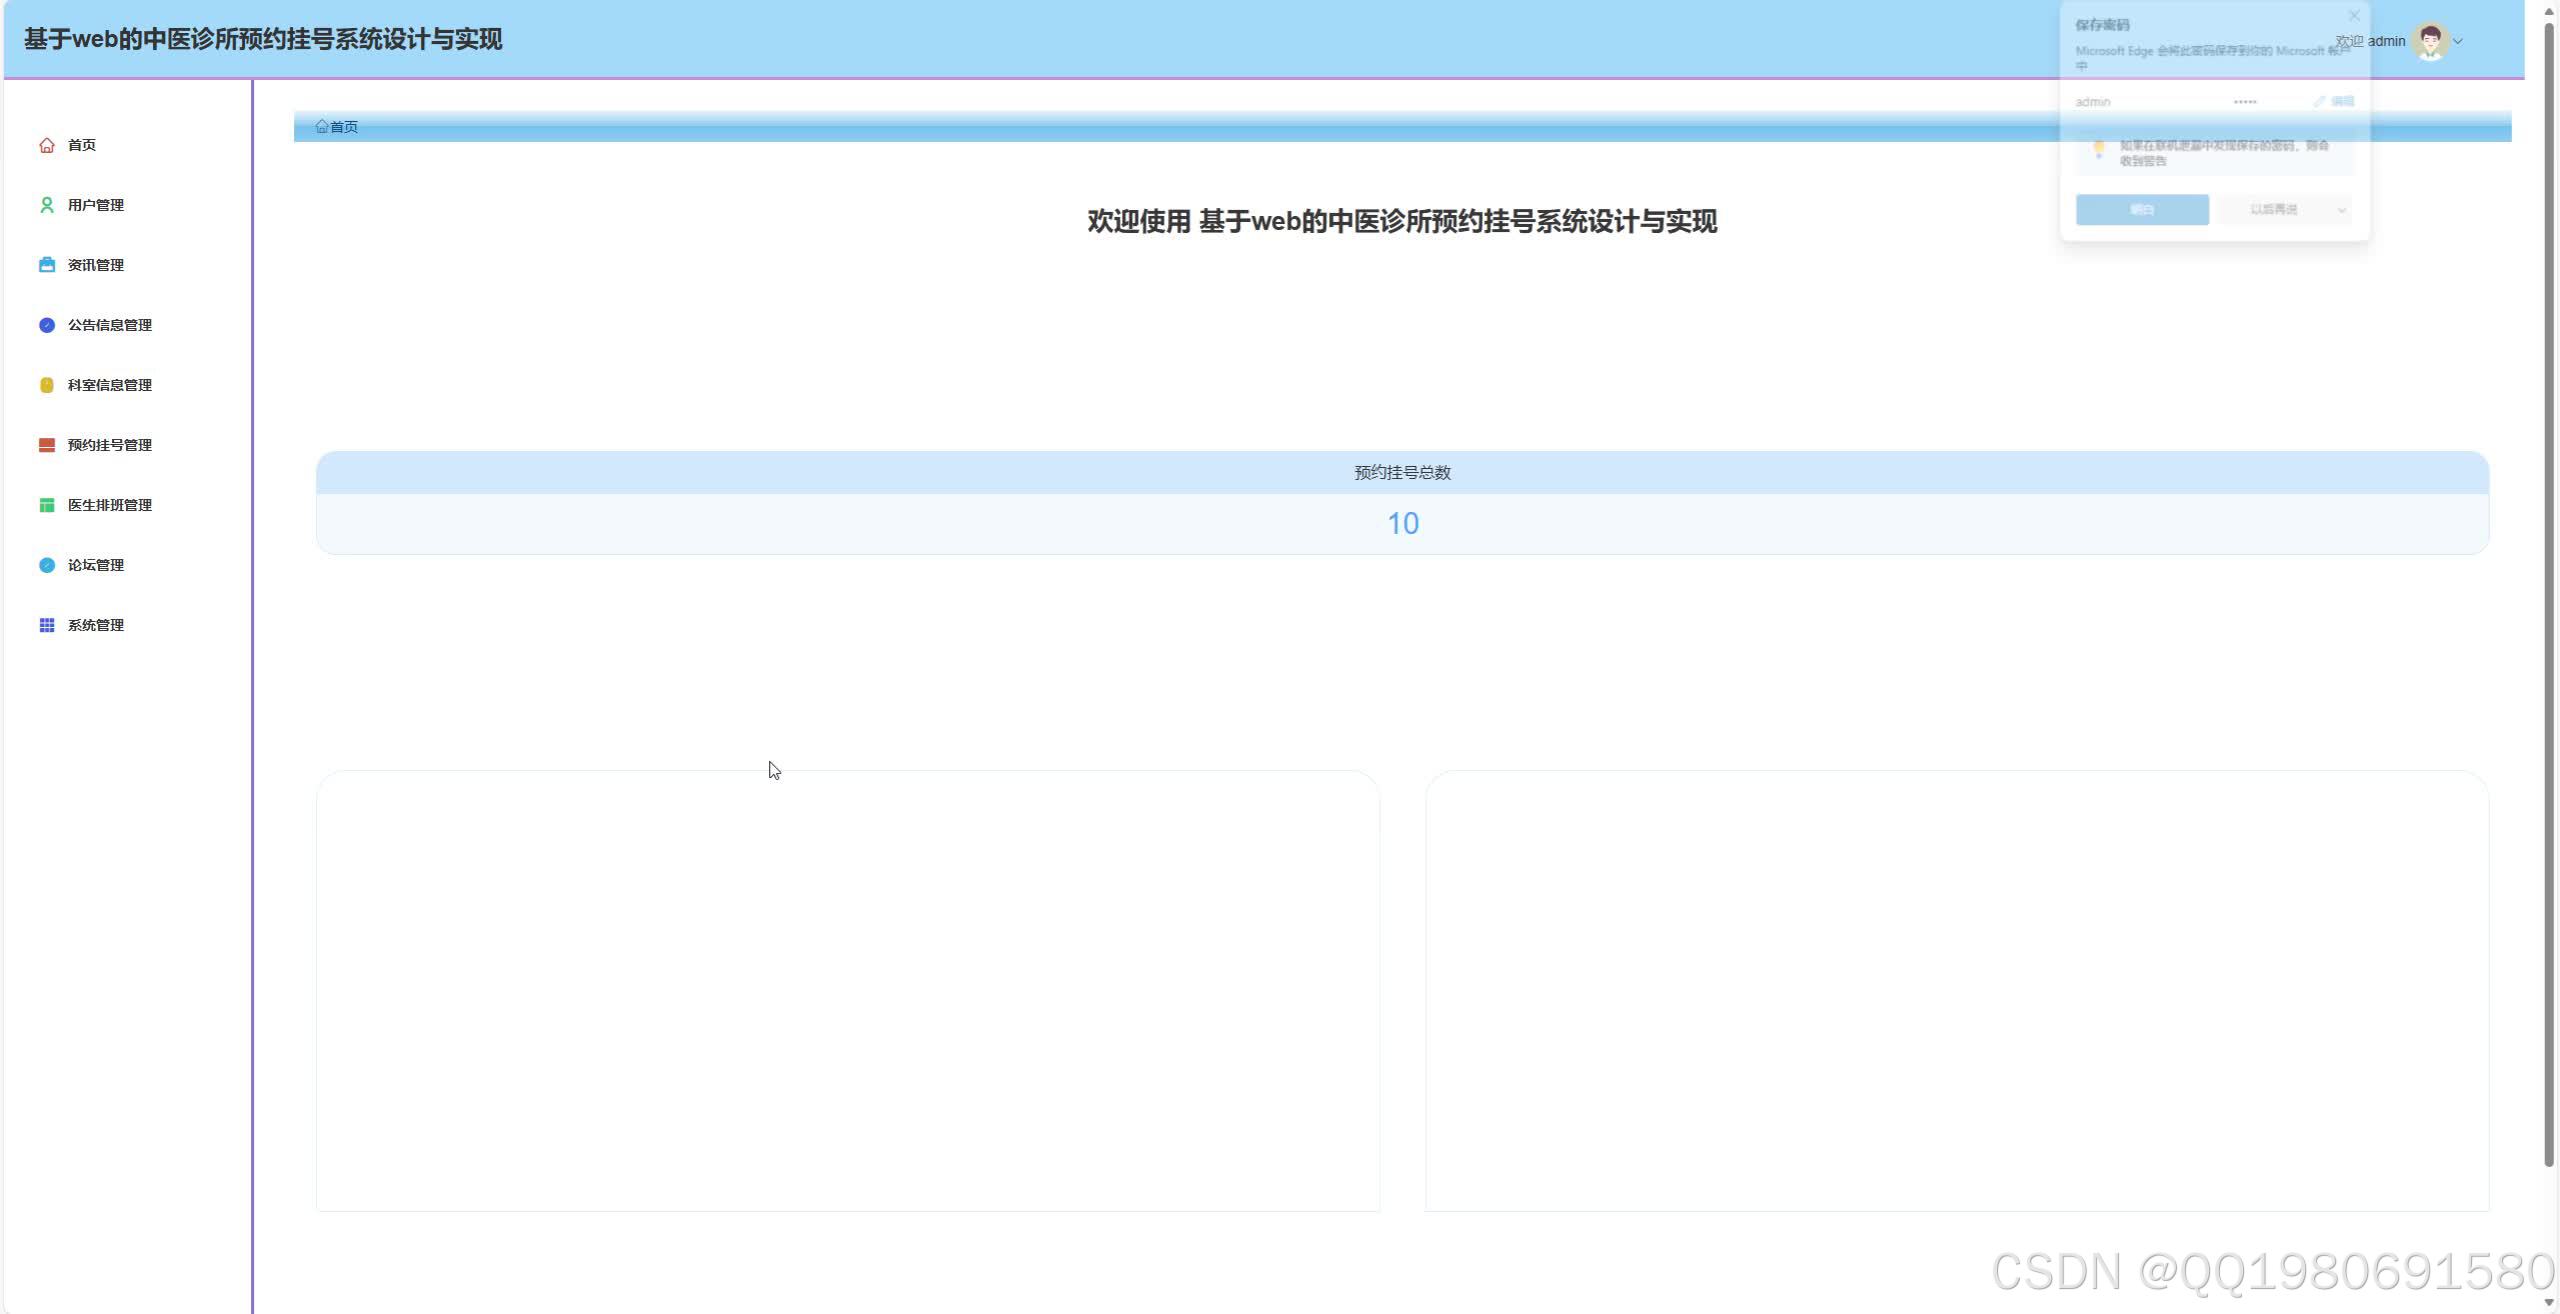
Task: Click the red icon beside 预约挂号管理
Action: pyautogui.click(x=46, y=445)
